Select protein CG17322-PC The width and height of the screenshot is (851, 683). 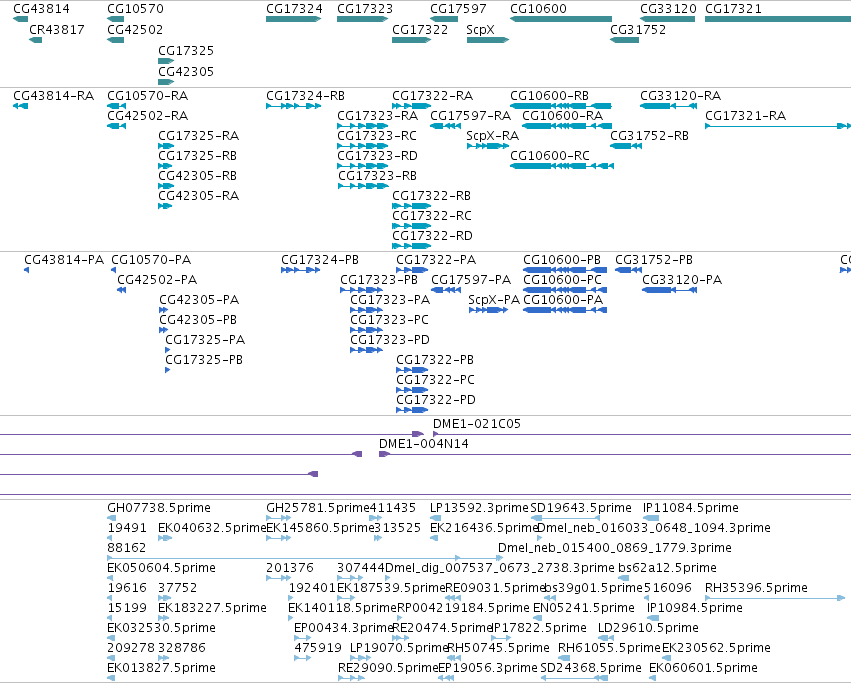[x=435, y=380]
